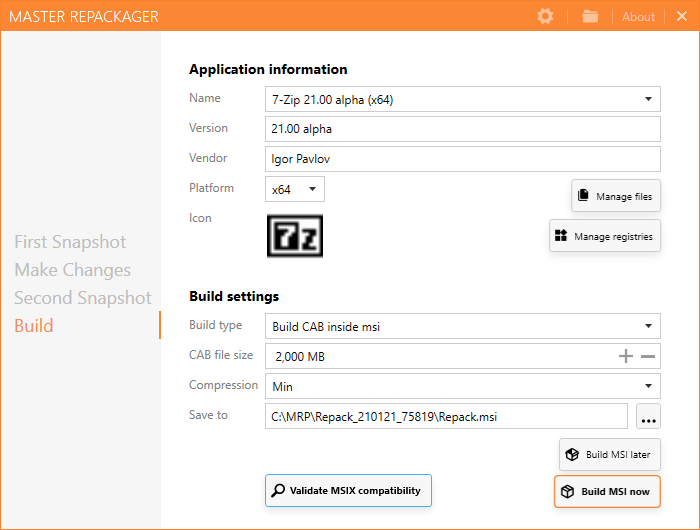Browse for save location with ellipsis button
This screenshot has height=530, width=700.
(x=648, y=417)
